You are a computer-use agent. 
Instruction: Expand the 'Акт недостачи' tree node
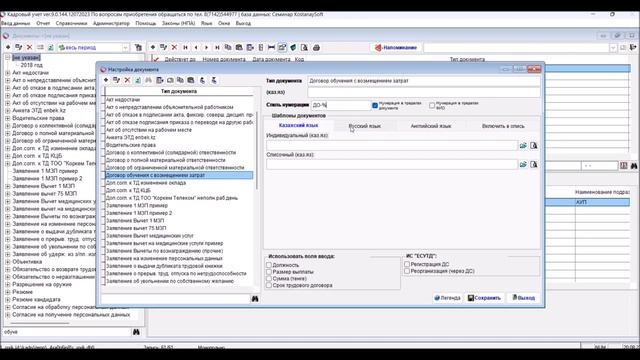[7, 73]
